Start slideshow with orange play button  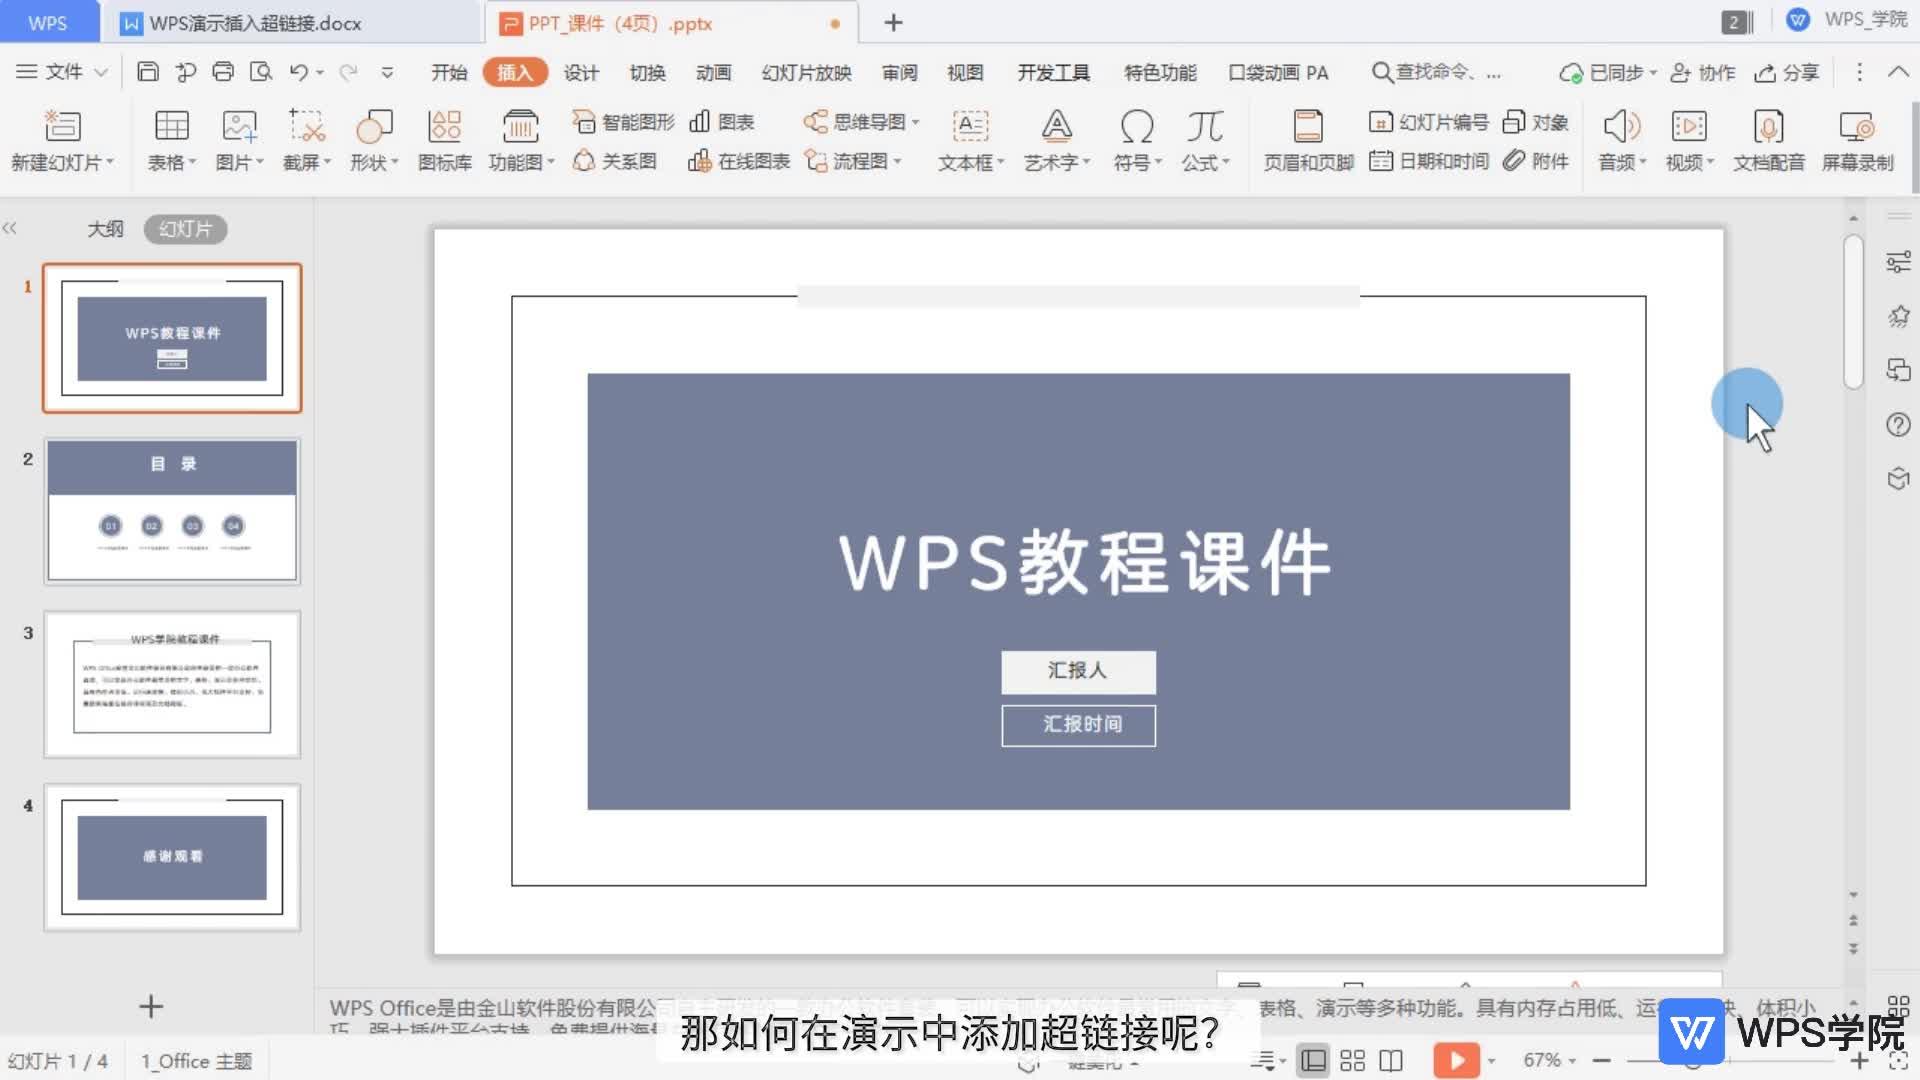[x=1456, y=1060]
